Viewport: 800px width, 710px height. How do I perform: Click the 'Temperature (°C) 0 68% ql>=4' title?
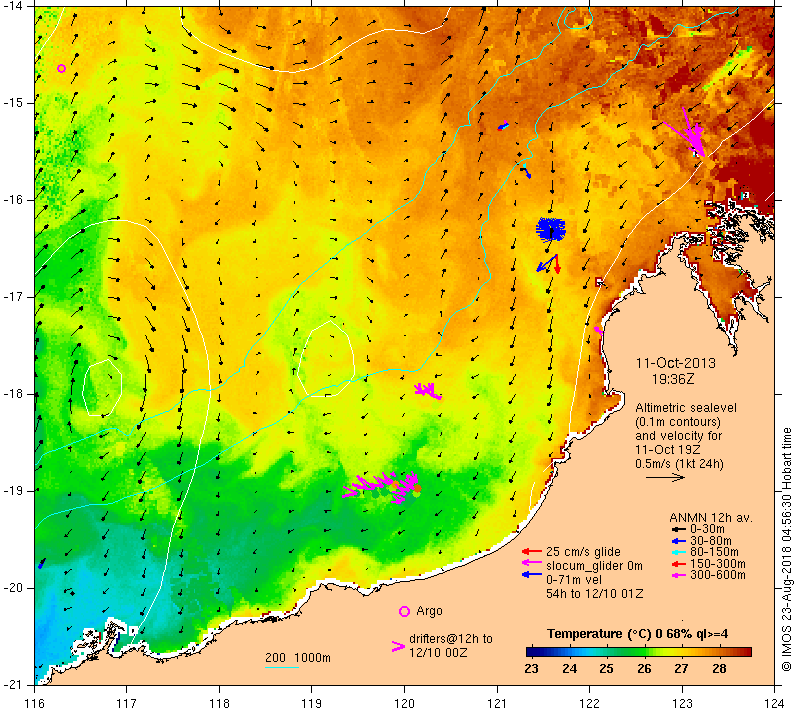(x=637, y=634)
